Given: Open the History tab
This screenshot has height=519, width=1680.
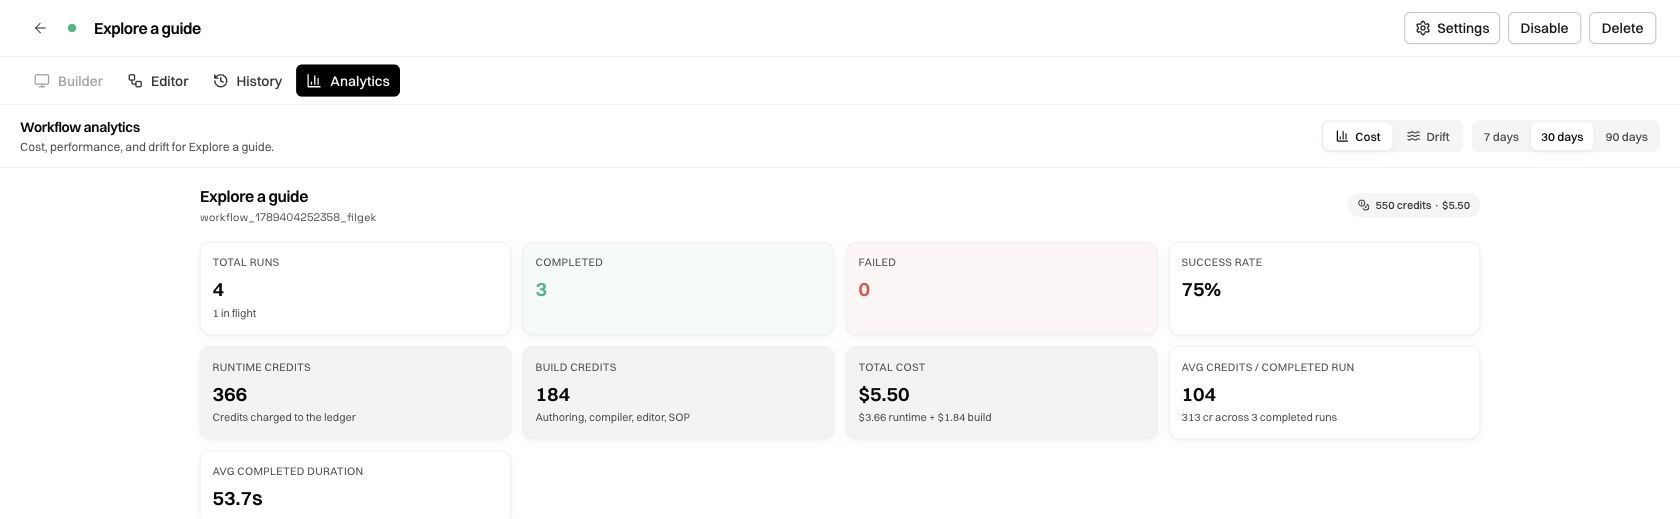Looking at the screenshot, I should click(248, 81).
